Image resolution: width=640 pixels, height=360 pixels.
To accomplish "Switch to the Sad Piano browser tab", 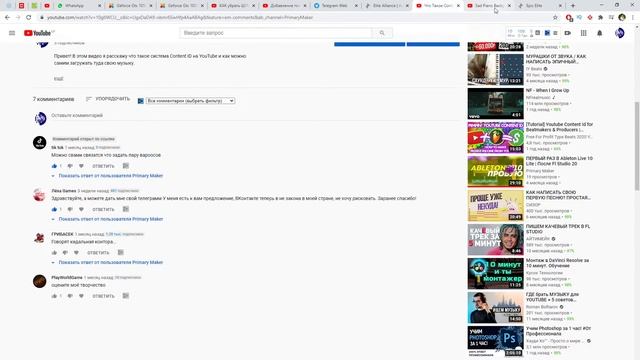I will pos(489,6).
